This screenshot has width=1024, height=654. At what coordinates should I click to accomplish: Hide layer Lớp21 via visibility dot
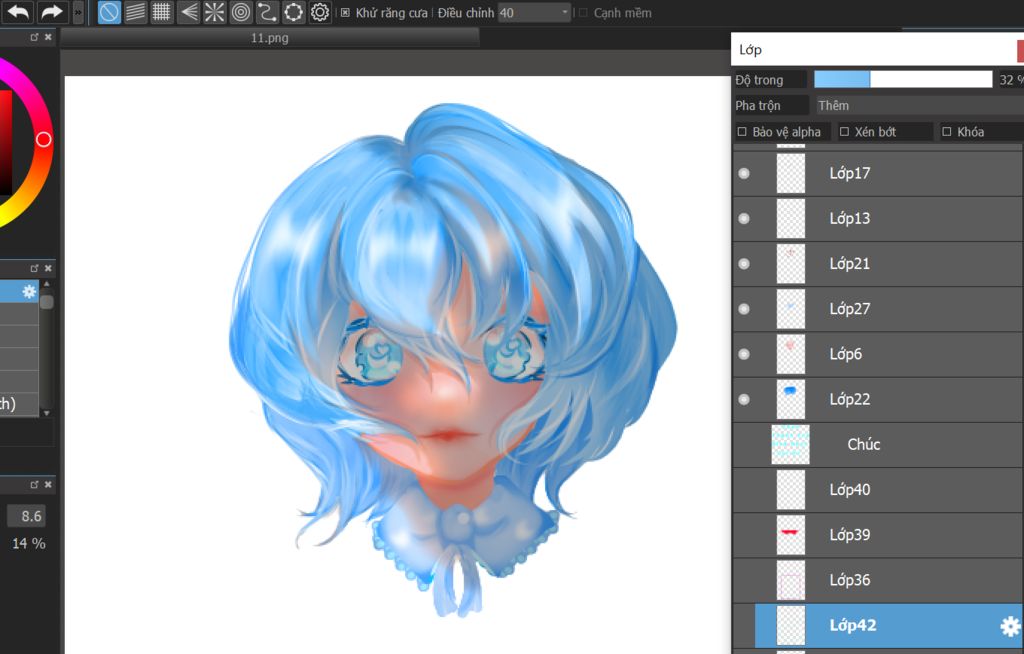[x=744, y=264]
